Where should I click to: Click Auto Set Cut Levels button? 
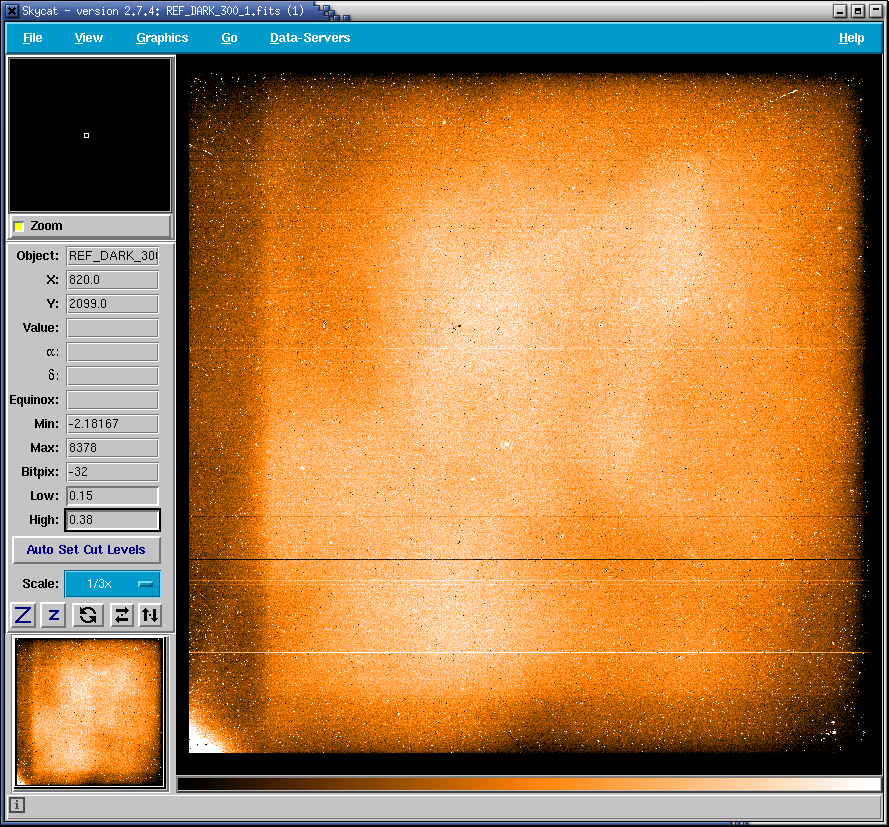point(86,550)
